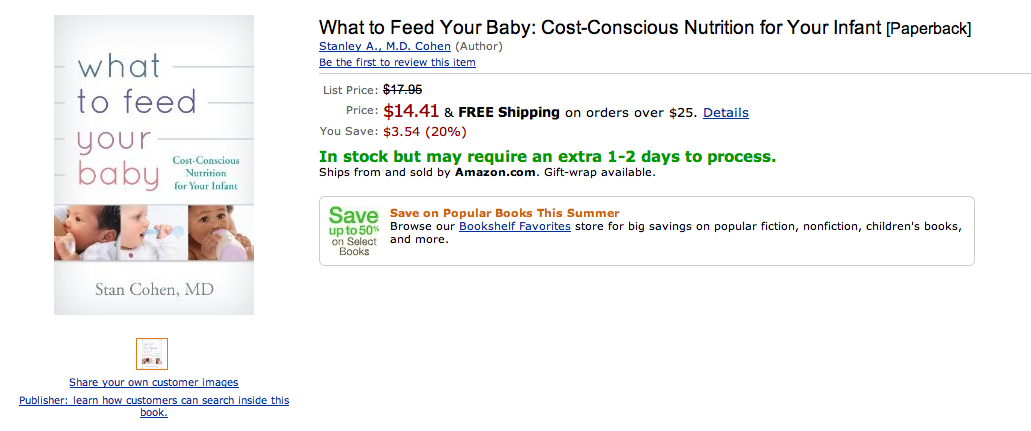Click the red $14.41 price
1031x431 pixels.
[411, 111]
